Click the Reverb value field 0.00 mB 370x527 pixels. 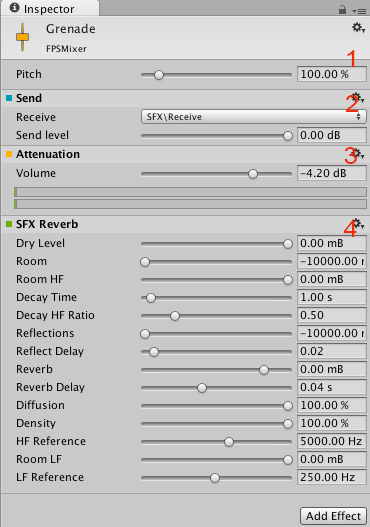332,369
